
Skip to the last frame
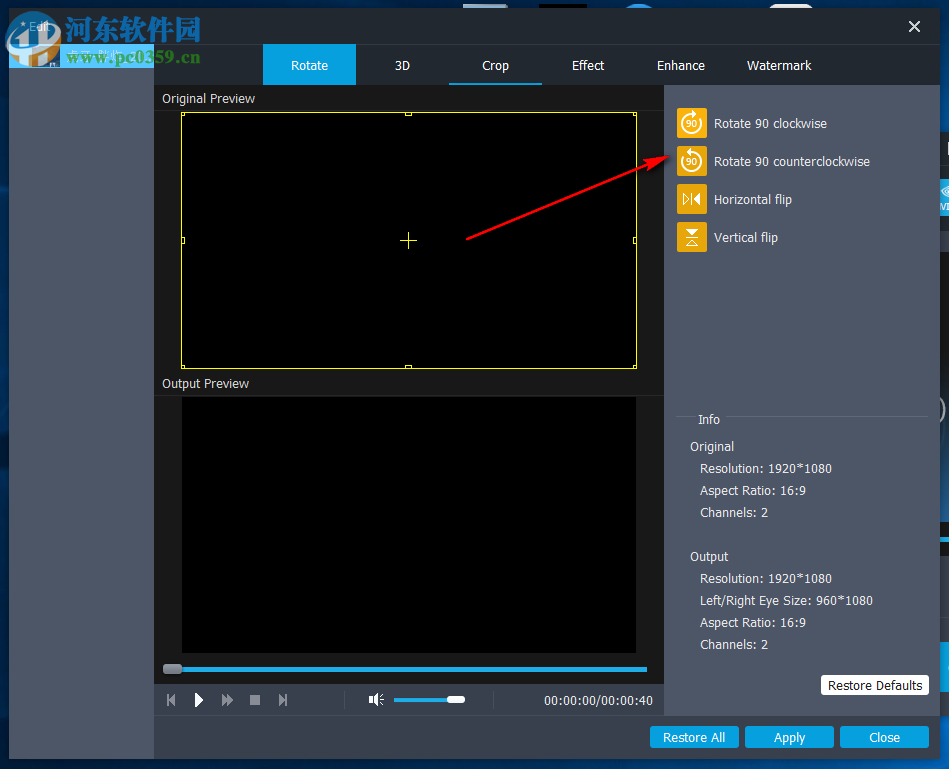point(283,699)
